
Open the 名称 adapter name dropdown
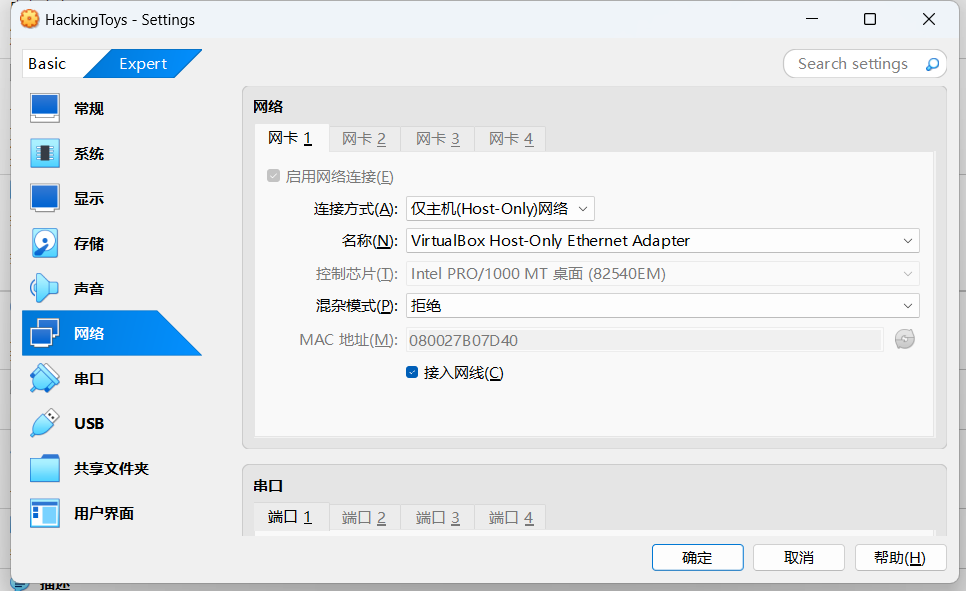[662, 241]
